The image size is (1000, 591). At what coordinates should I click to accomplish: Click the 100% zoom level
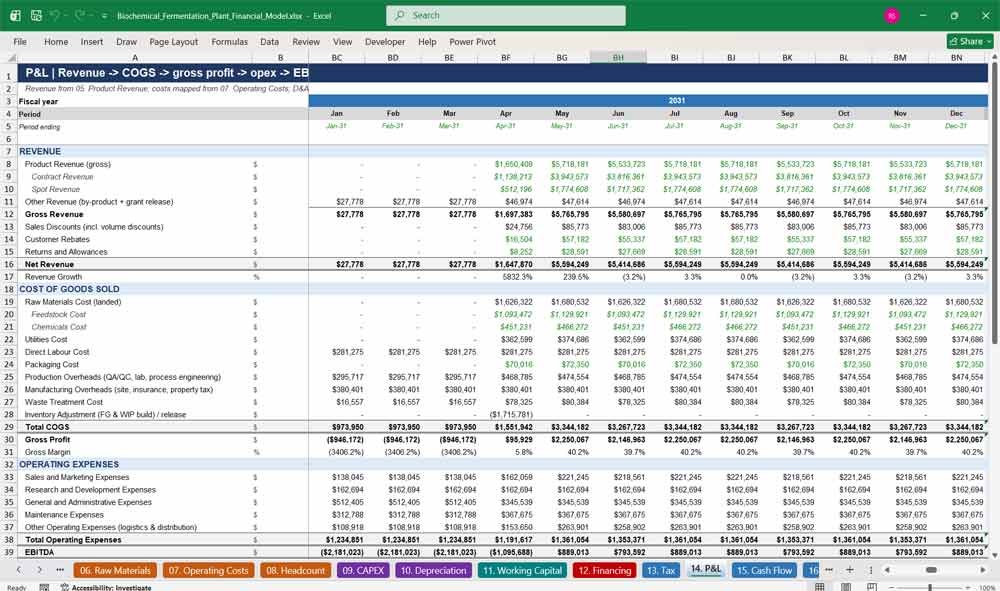[987, 588]
